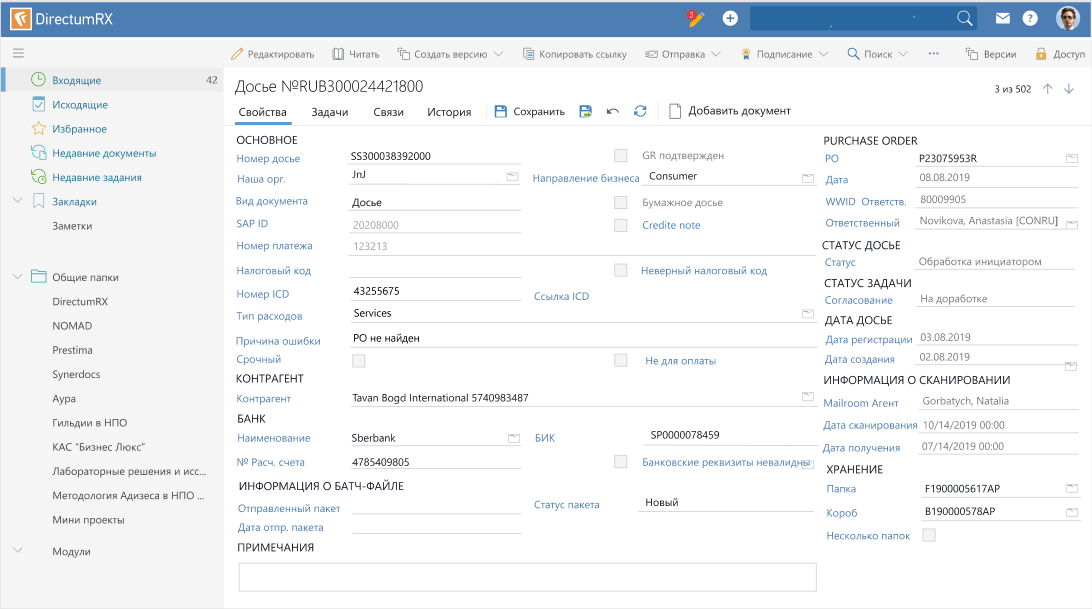Switch to the Задачи tab
Image resolution: width=1092 pixels, height=609 pixels.
329,111
